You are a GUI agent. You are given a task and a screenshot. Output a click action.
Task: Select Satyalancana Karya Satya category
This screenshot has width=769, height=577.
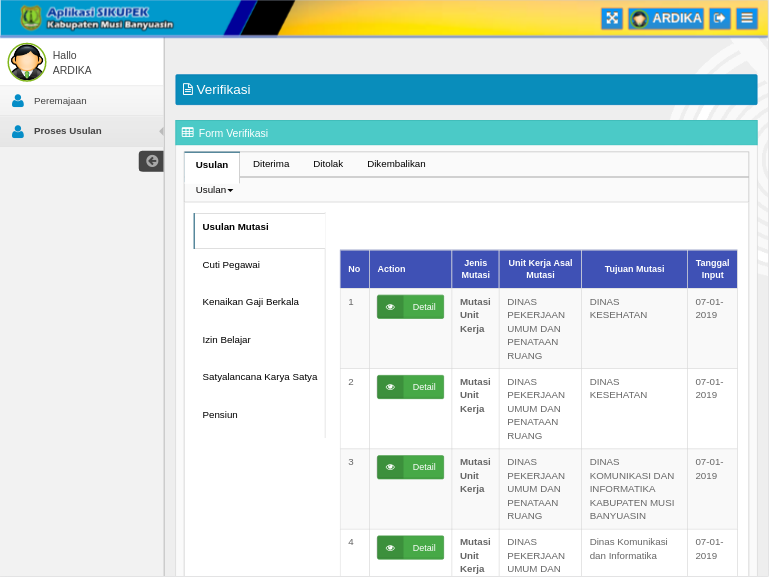tap(259, 377)
